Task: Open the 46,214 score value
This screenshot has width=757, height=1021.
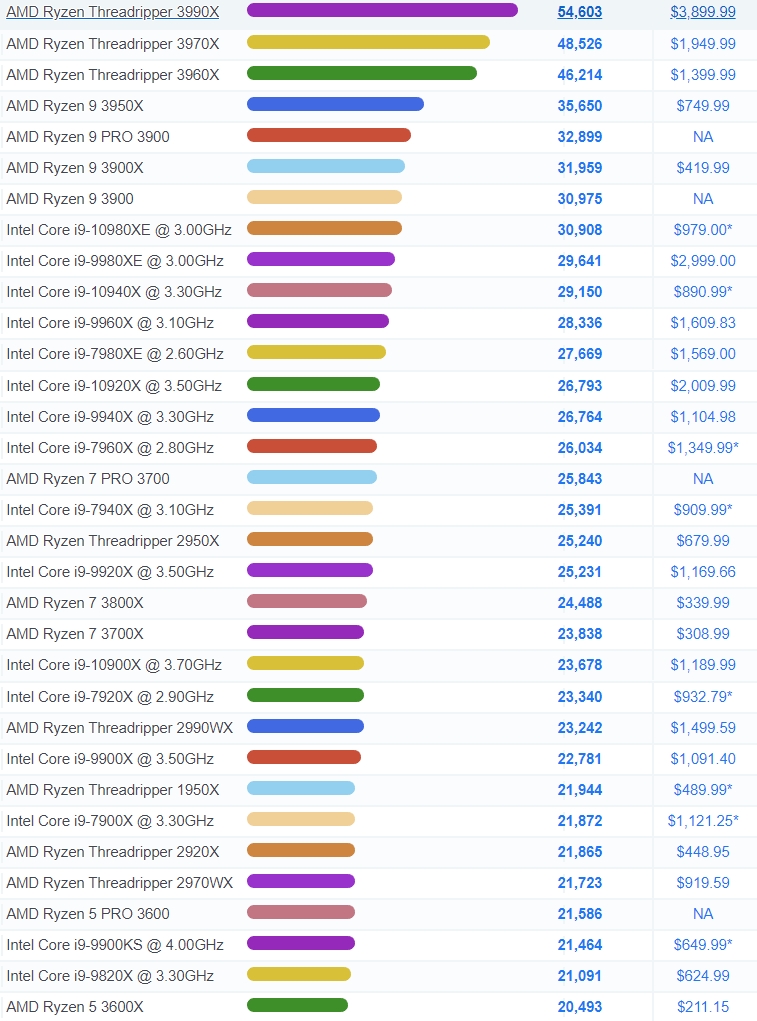Action: pyautogui.click(x=579, y=75)
